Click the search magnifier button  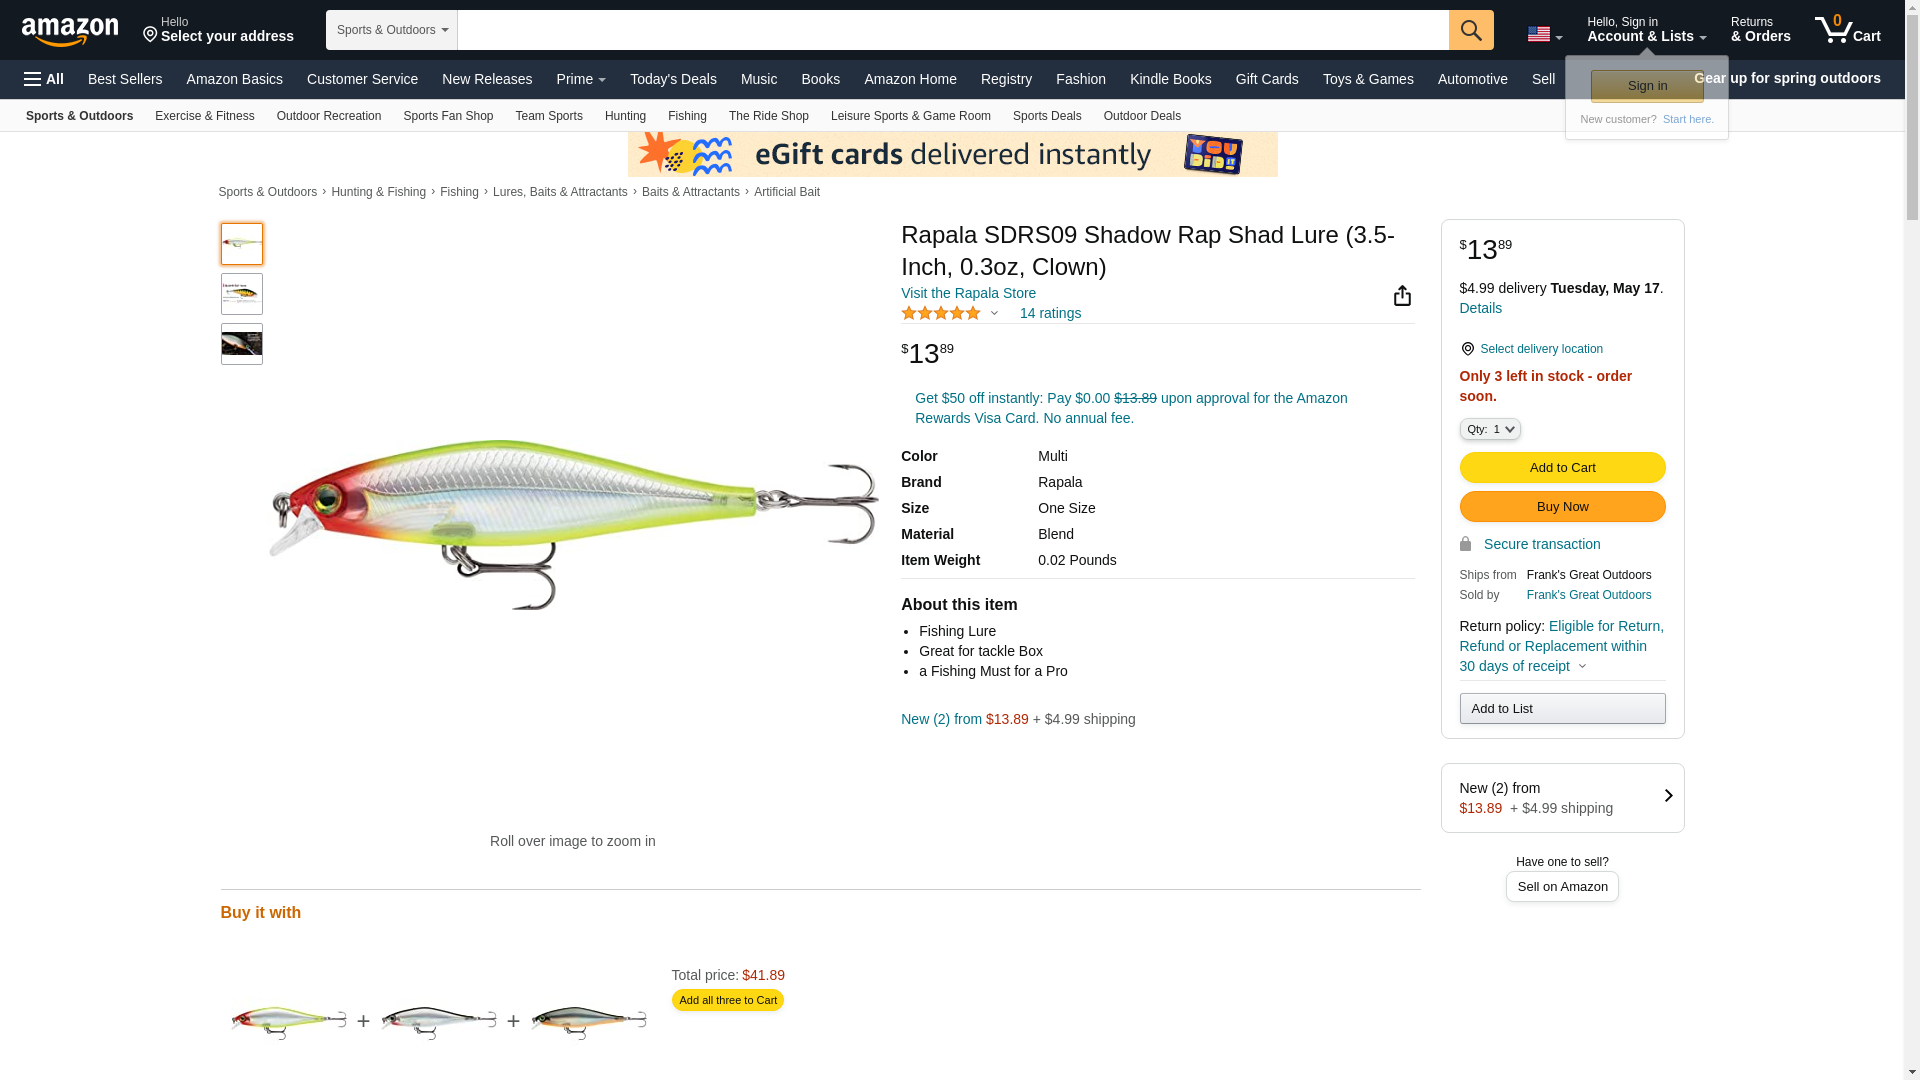coord(1470,30)
